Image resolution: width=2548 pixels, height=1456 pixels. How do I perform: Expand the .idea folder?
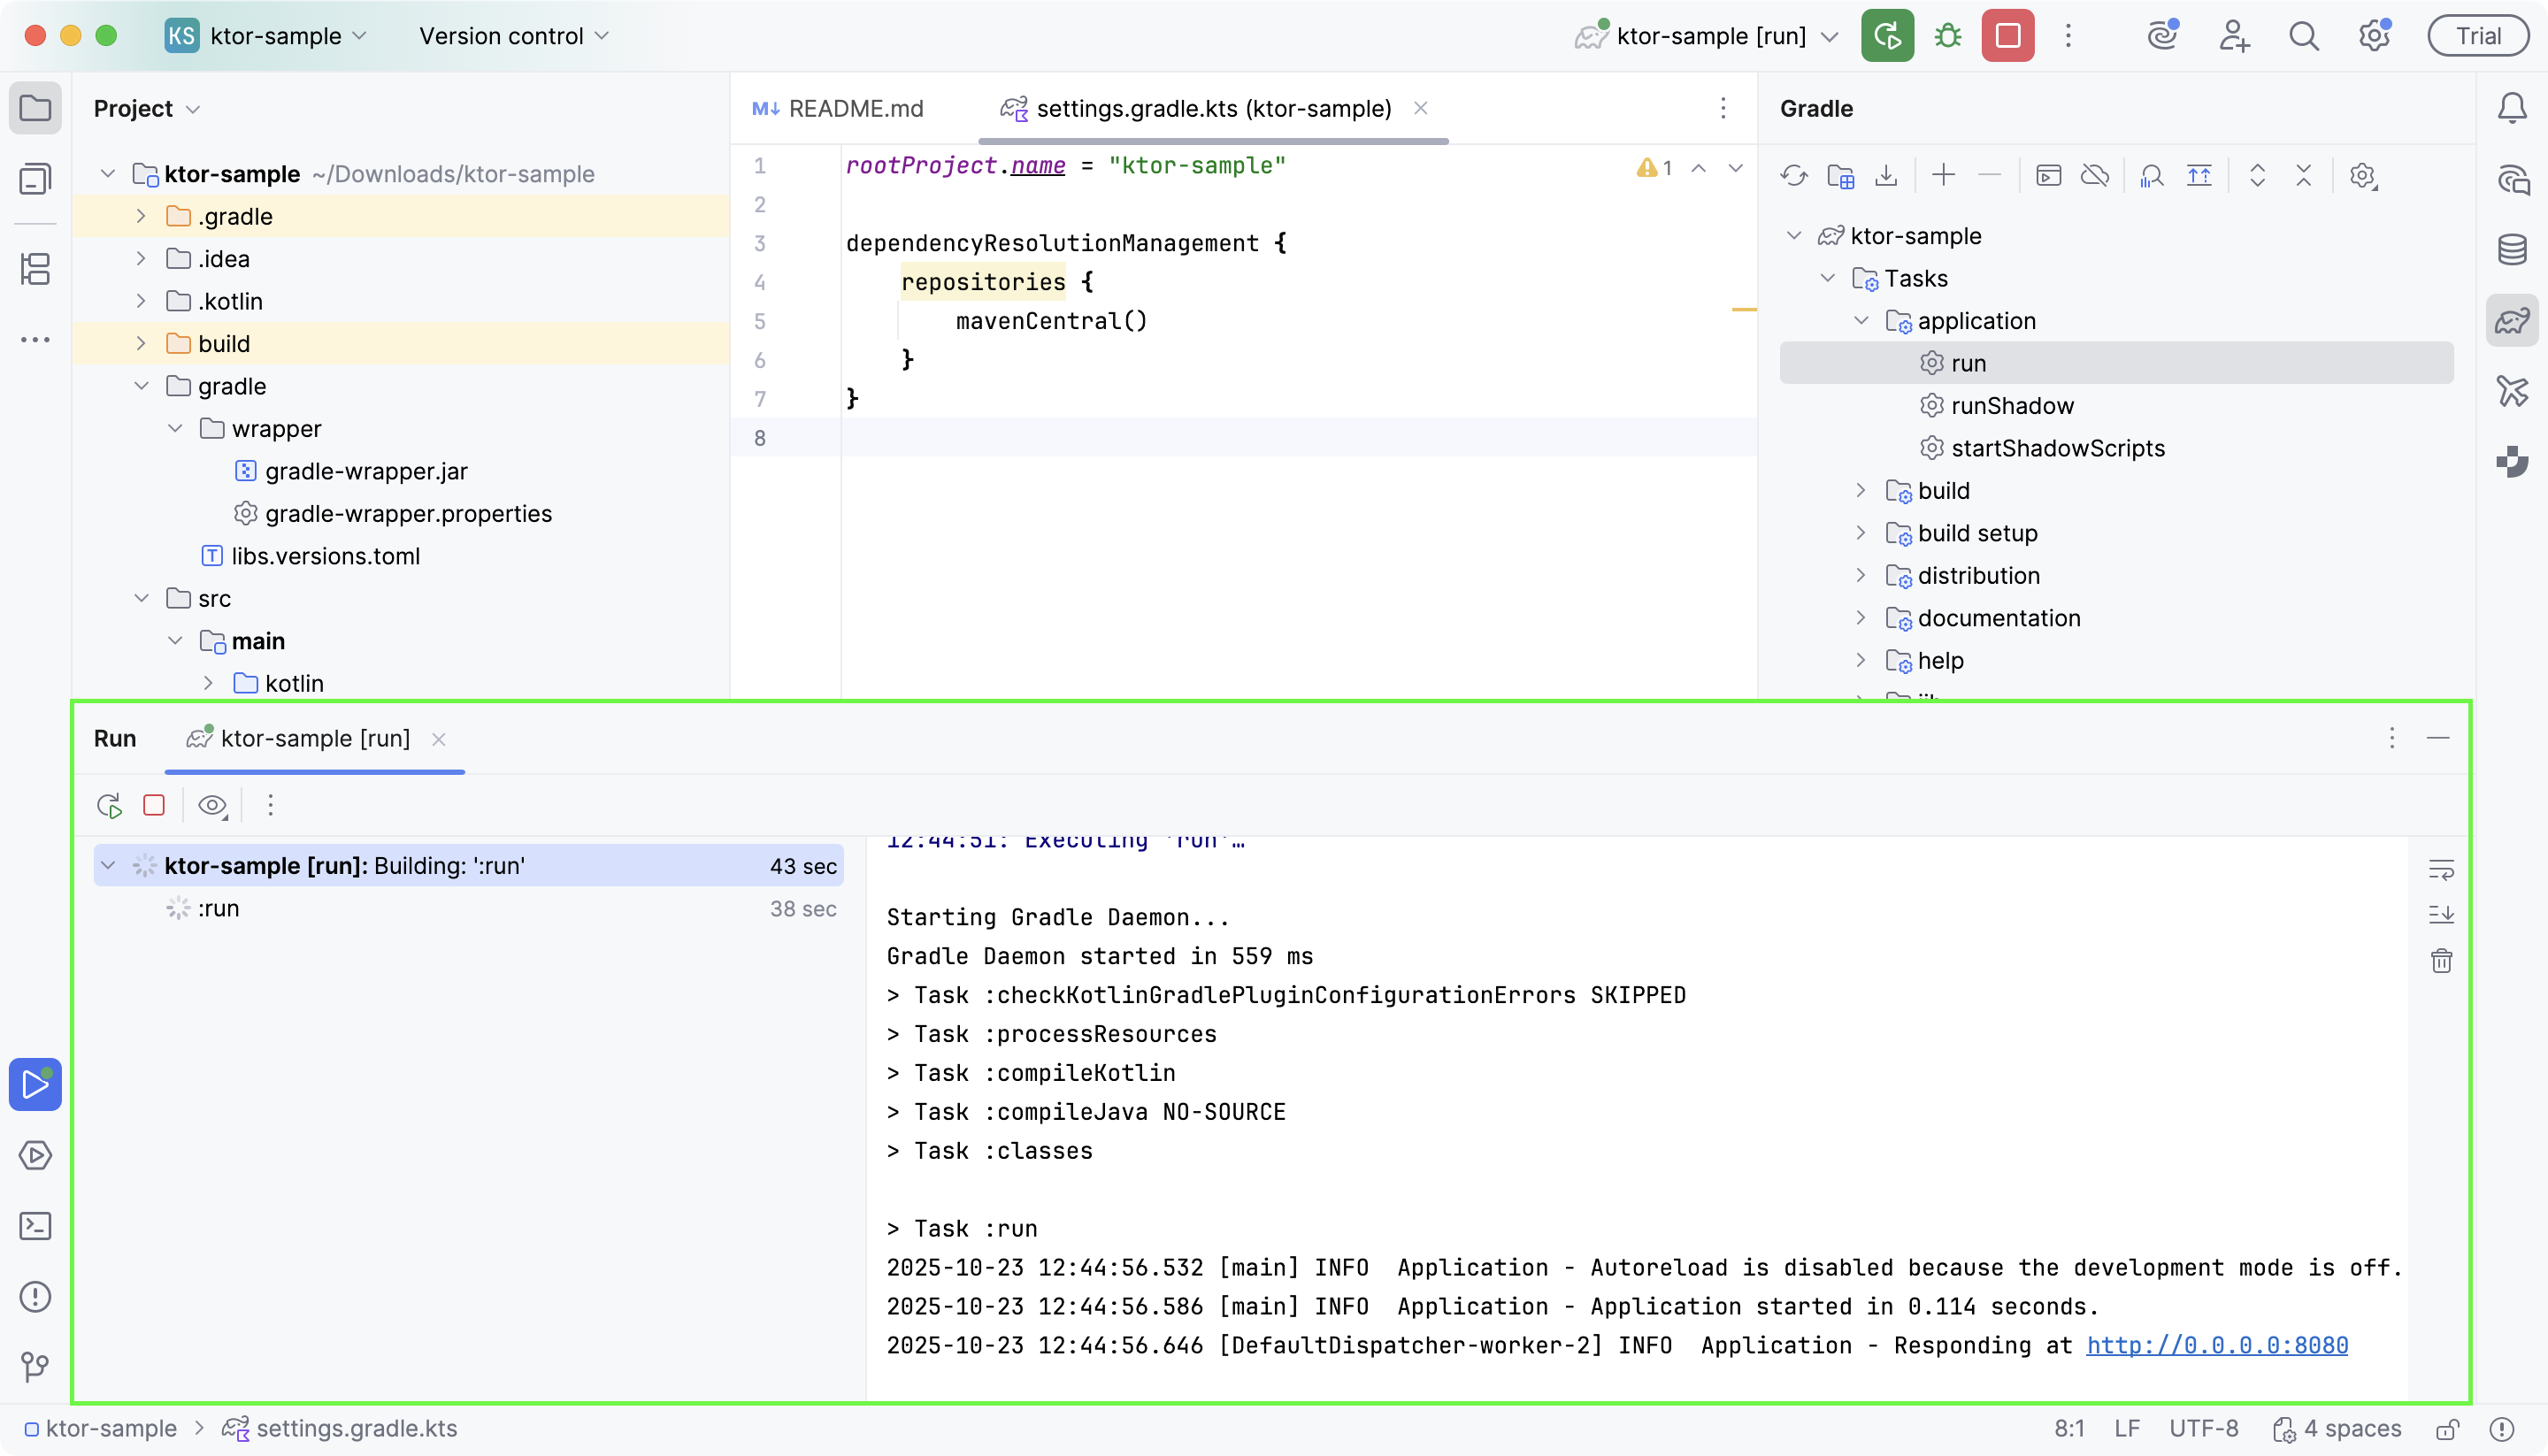click(x=141, y=259)
